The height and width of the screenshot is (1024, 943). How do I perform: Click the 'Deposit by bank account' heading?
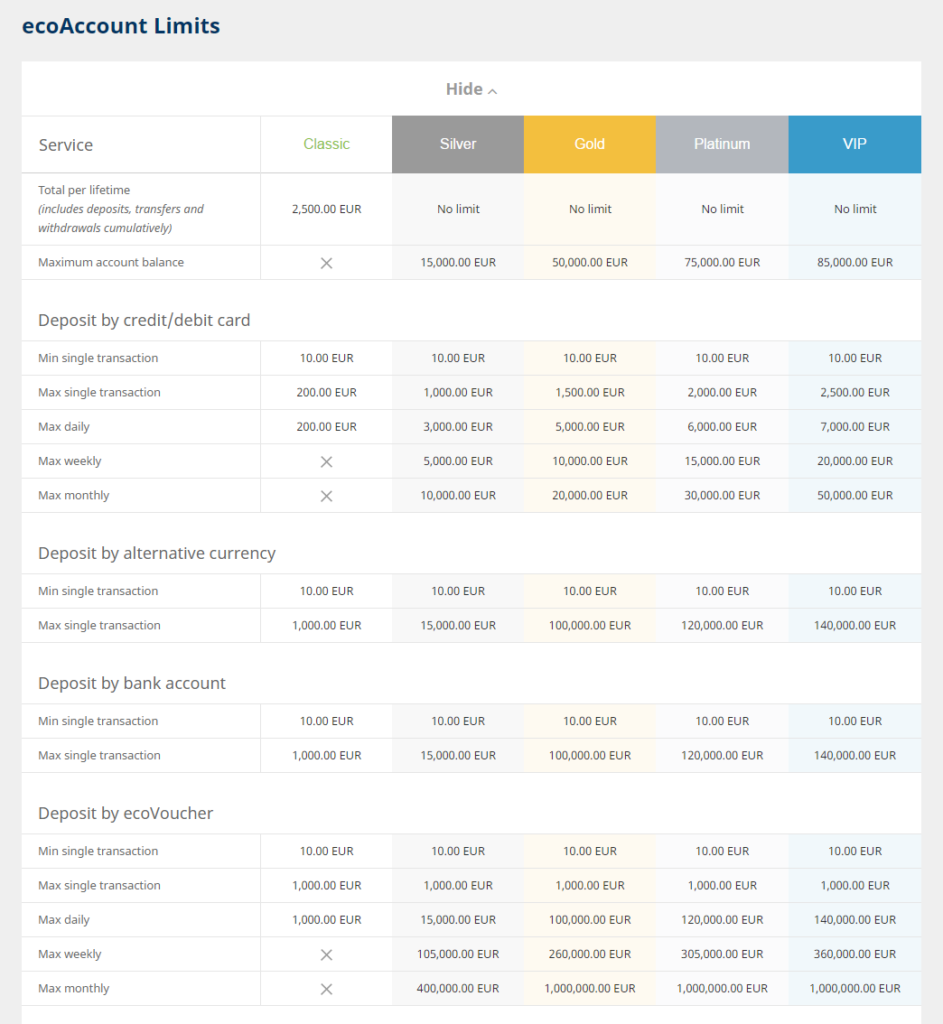(x=132, y=683)
